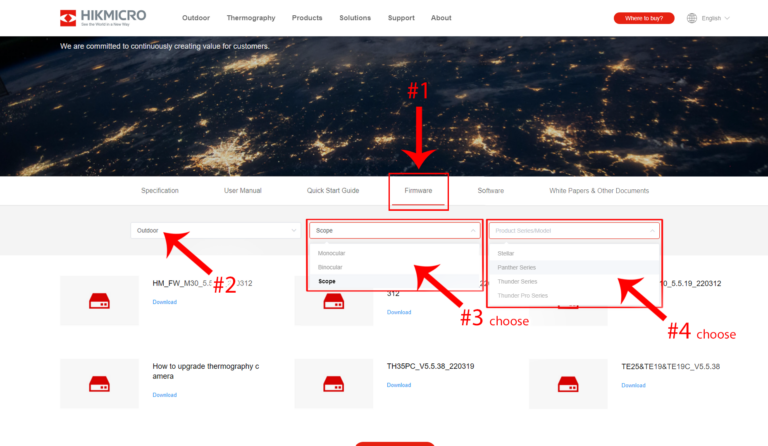Collapse the Scope product type dropdown

click(x=394, y=231)
